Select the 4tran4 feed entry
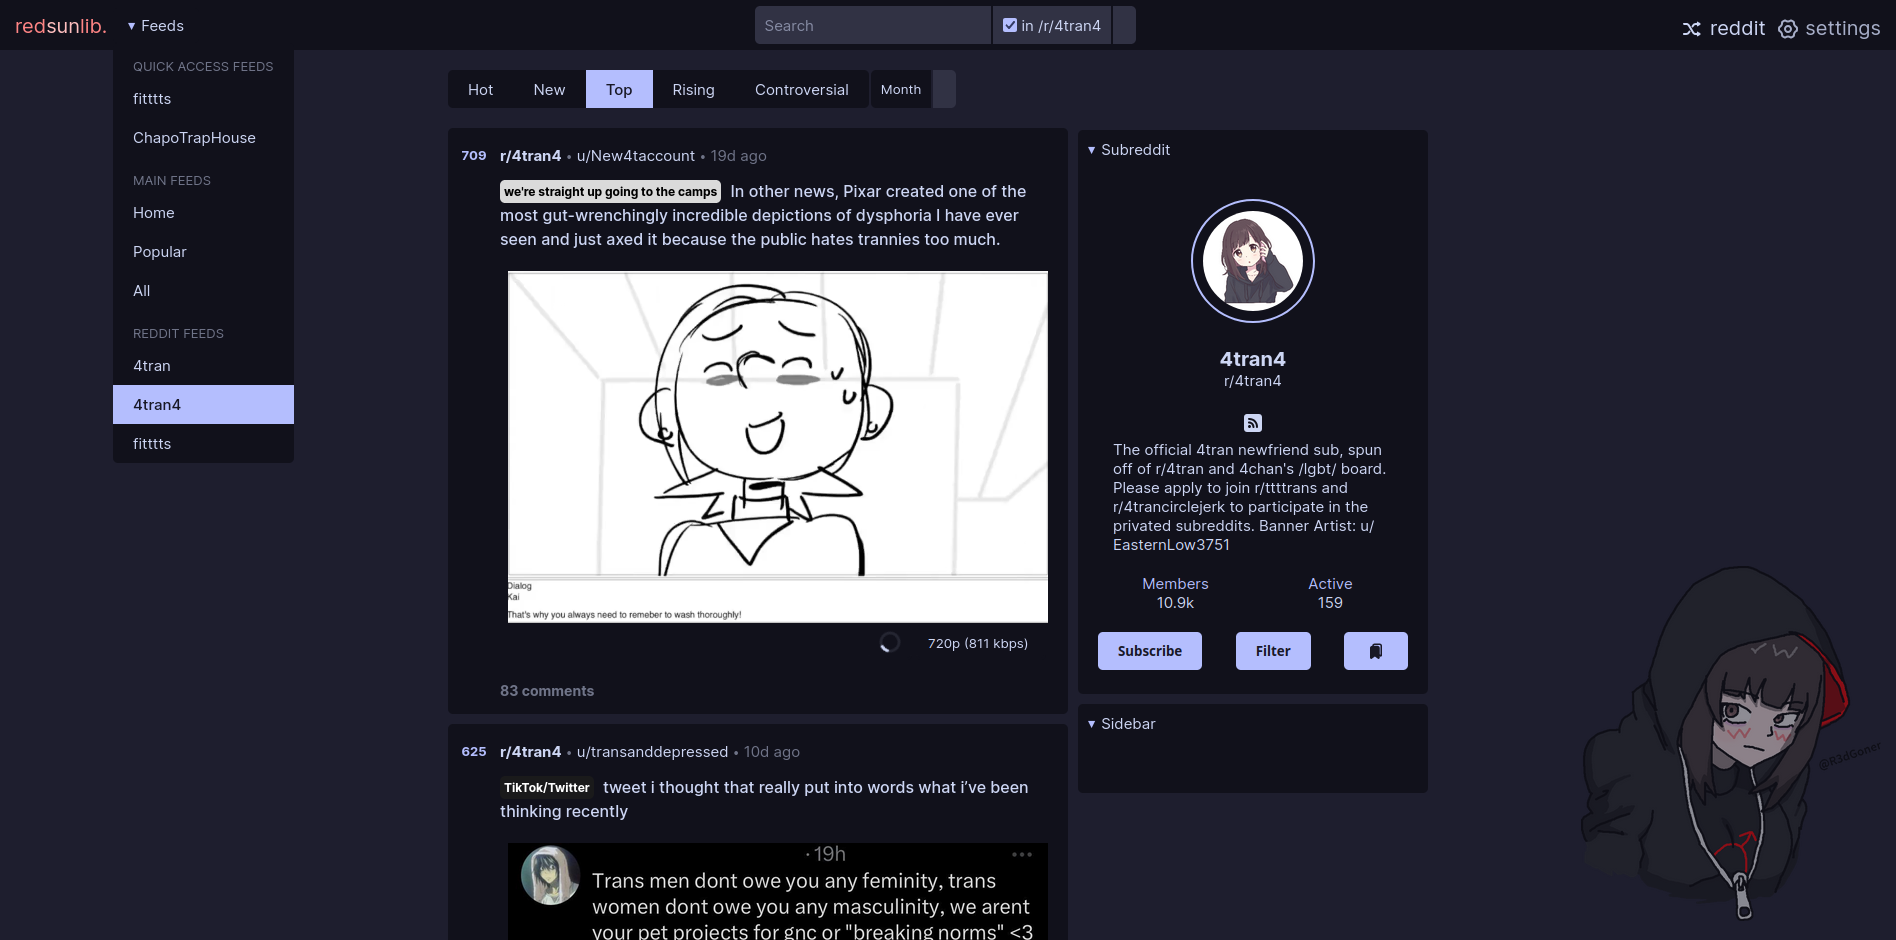 click(x=203, y=405)
